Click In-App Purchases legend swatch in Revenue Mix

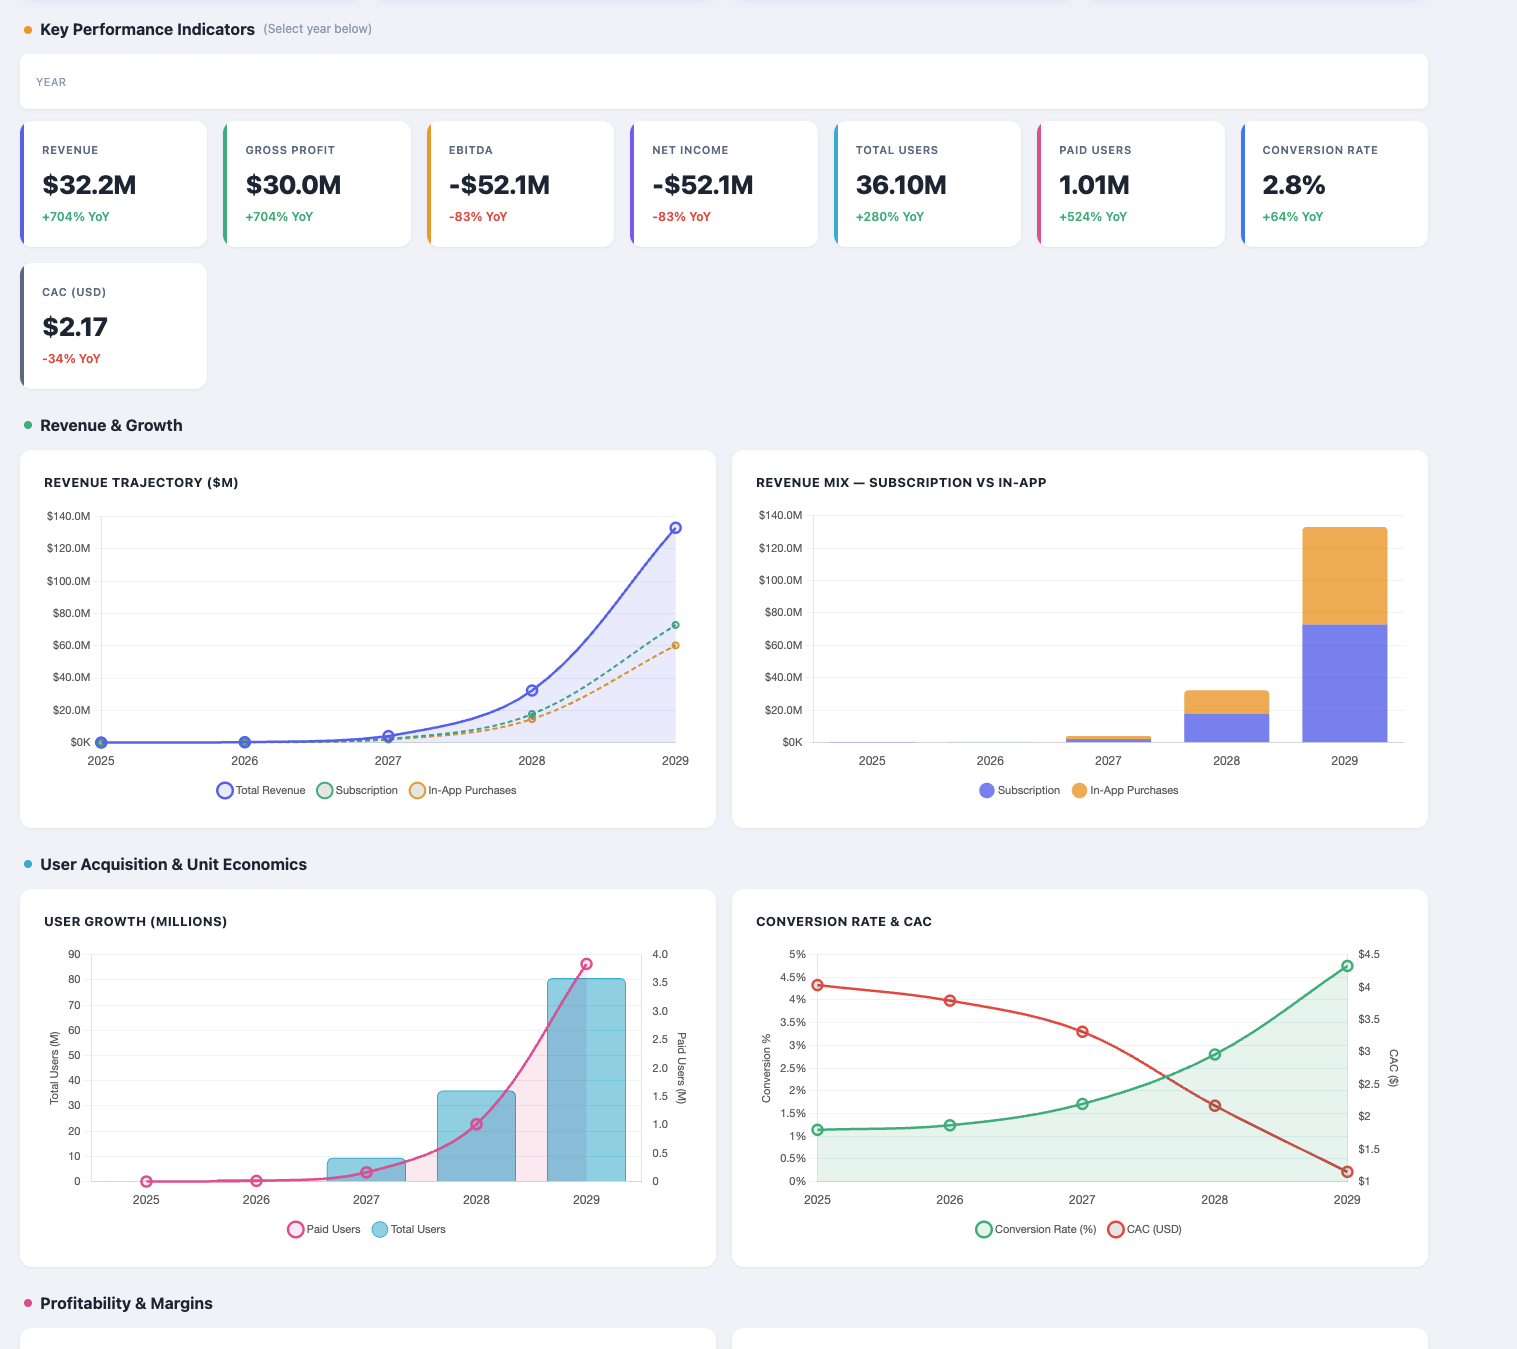[1080, 790]
